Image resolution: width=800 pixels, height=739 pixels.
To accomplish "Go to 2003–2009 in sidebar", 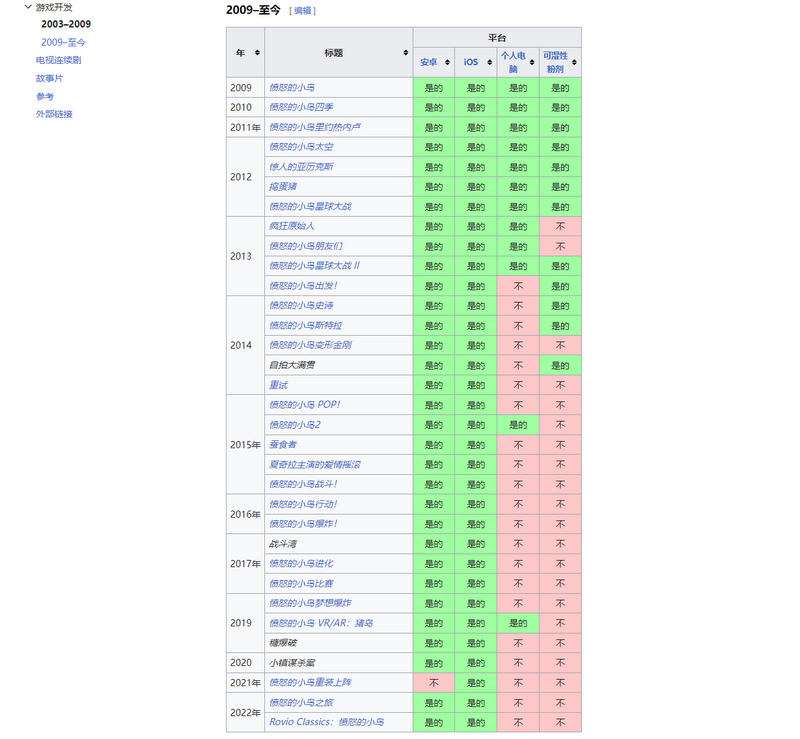I will tap(66, 24).
